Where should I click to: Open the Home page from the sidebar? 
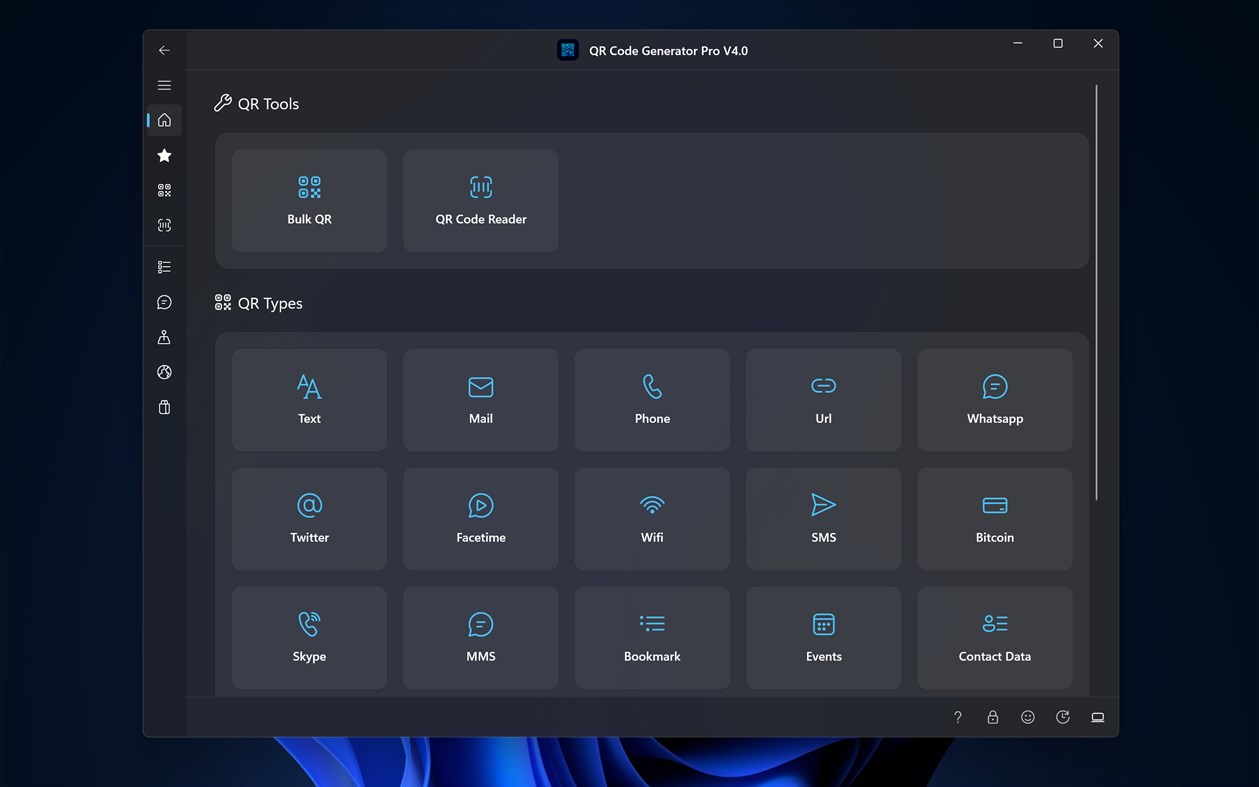click(x=163, y=120)
